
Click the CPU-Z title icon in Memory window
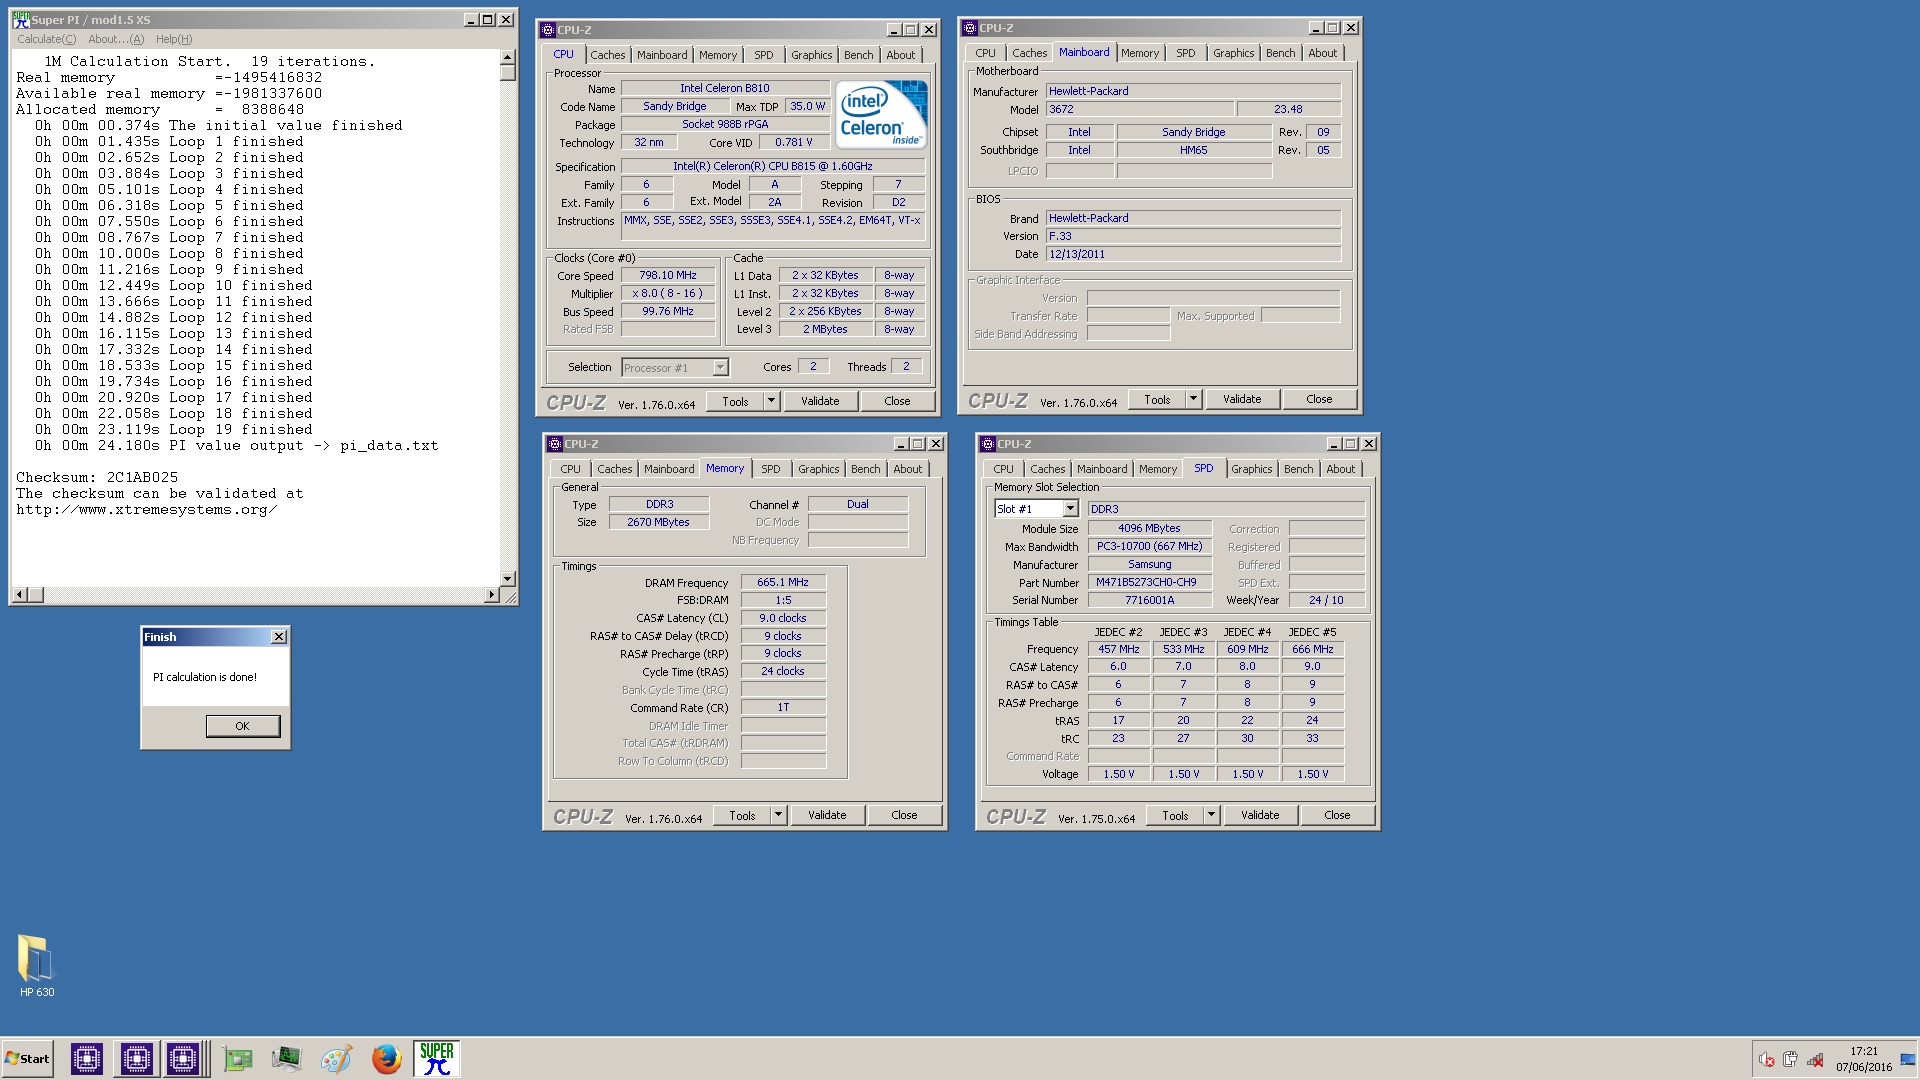(x=554, y=444)
